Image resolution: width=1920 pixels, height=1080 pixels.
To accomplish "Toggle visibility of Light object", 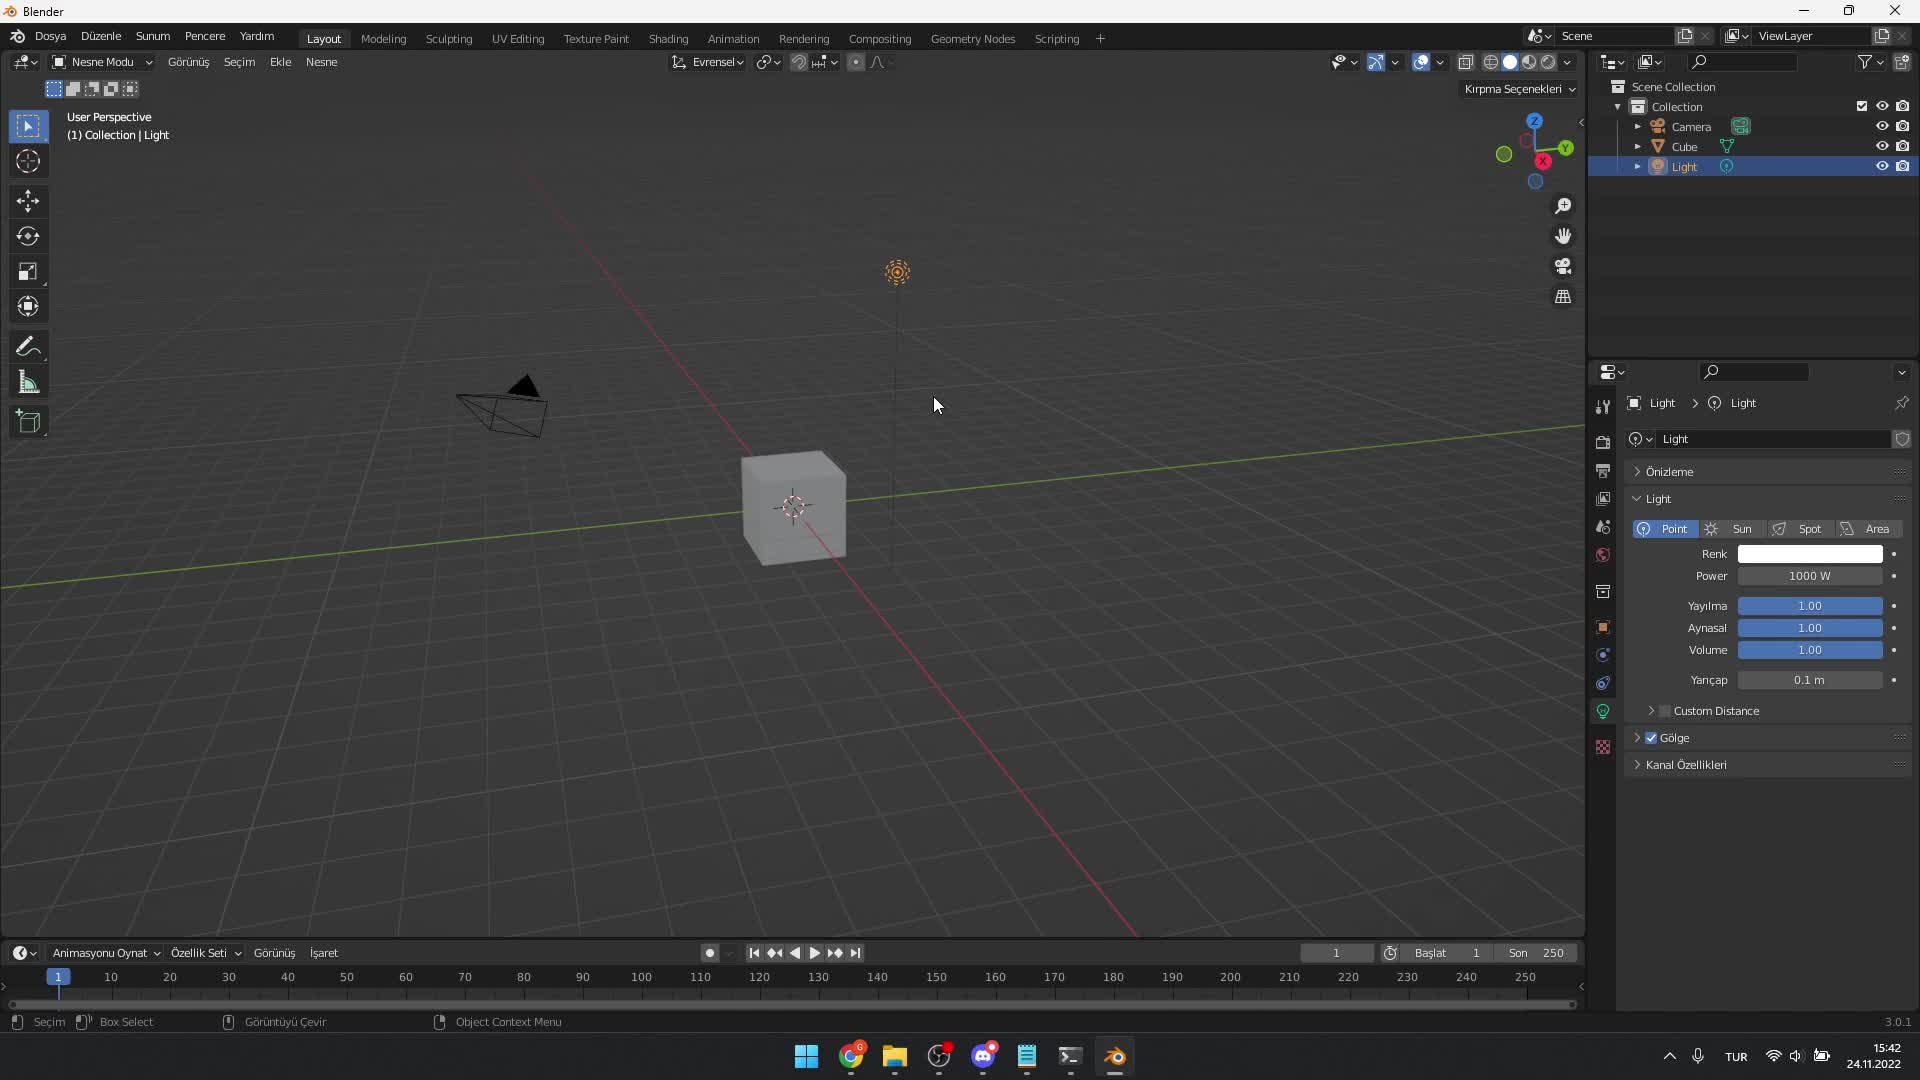I will (1880, 165).
